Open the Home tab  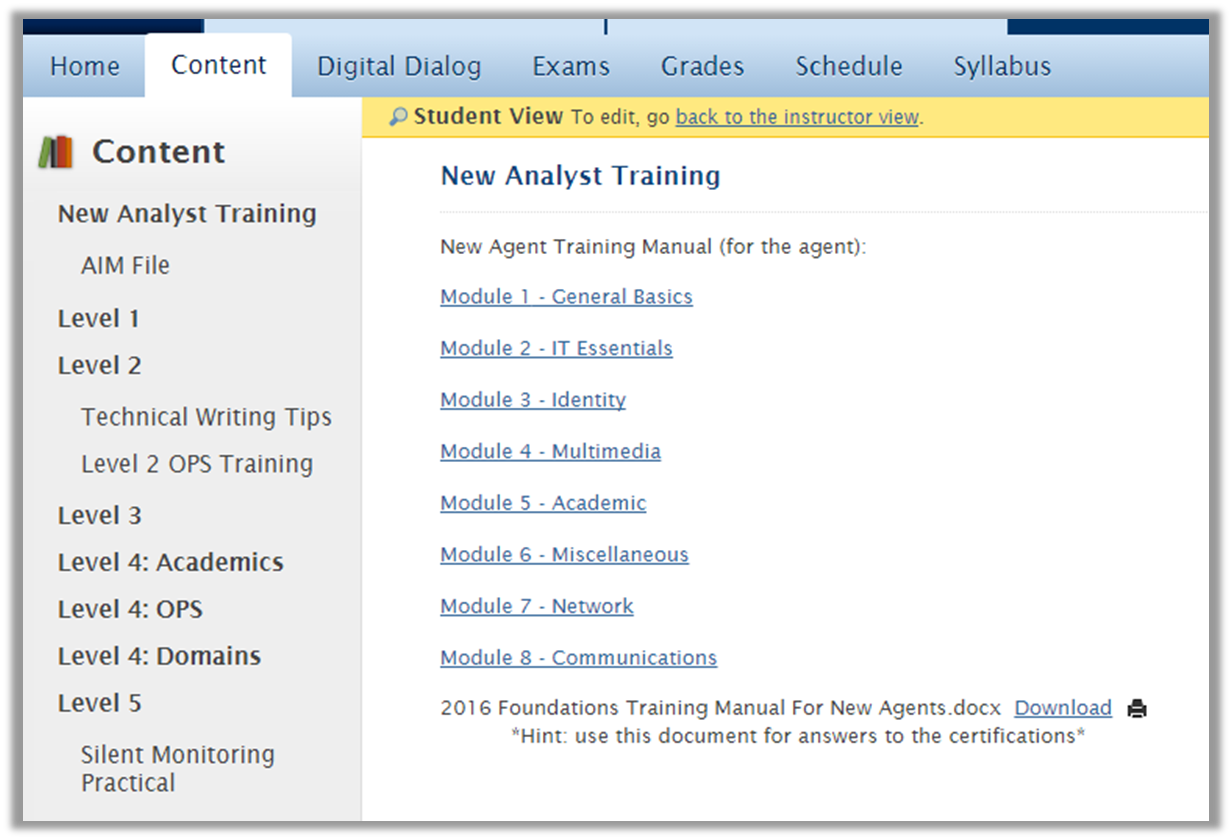tap(84, 65)
